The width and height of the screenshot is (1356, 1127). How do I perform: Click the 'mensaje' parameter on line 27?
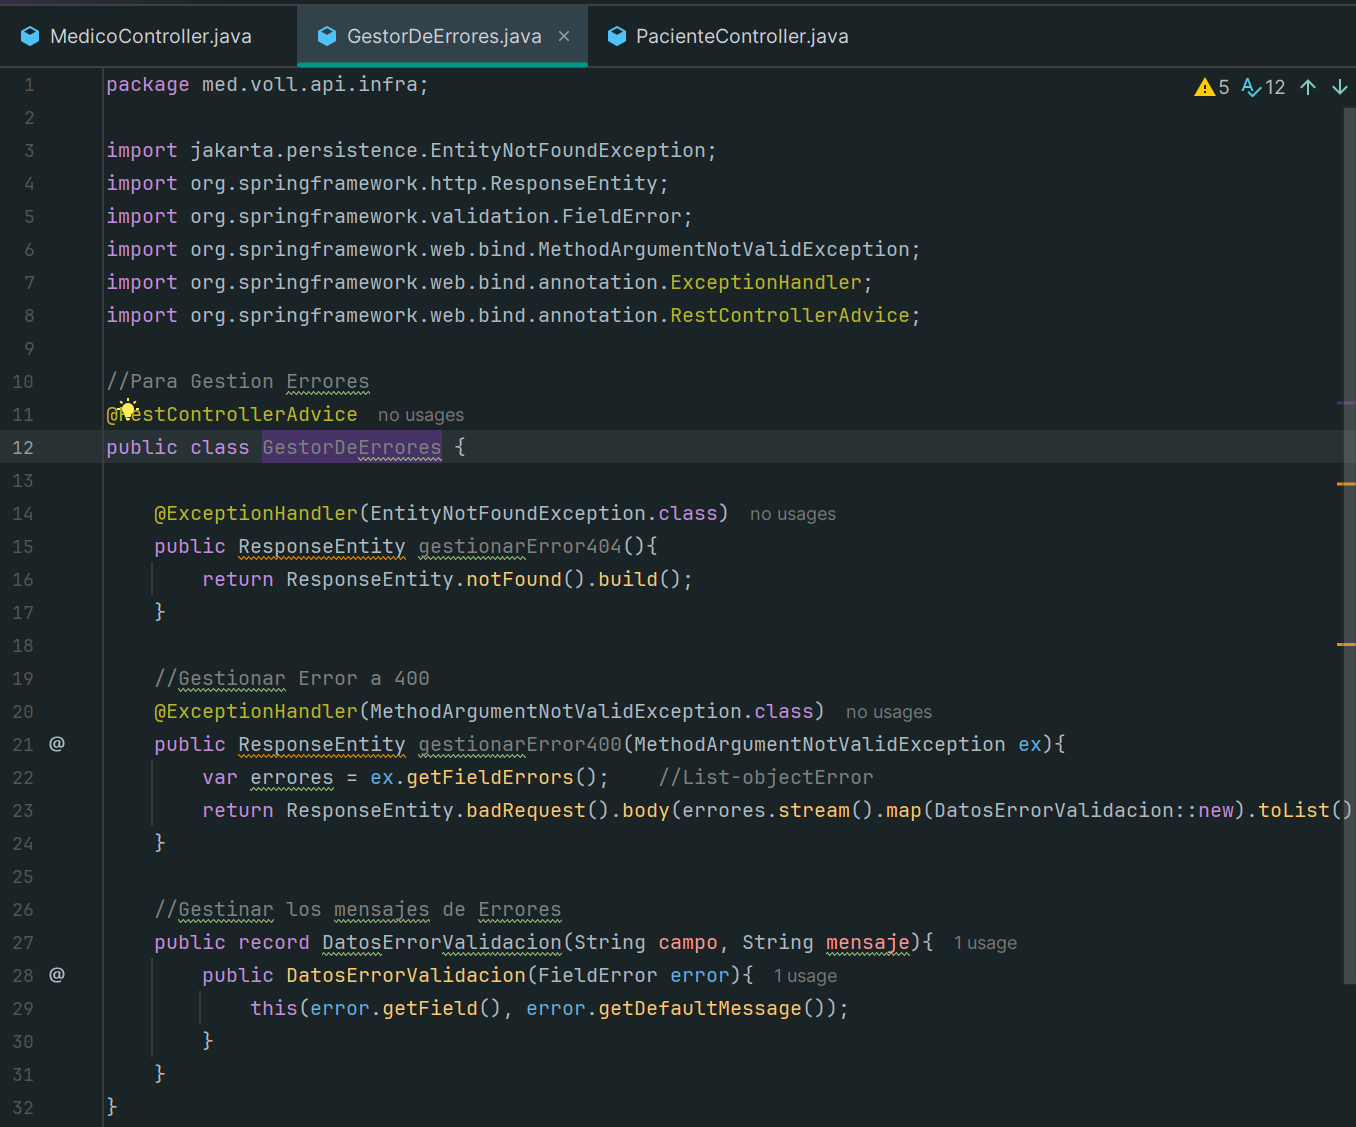[868, 942]
